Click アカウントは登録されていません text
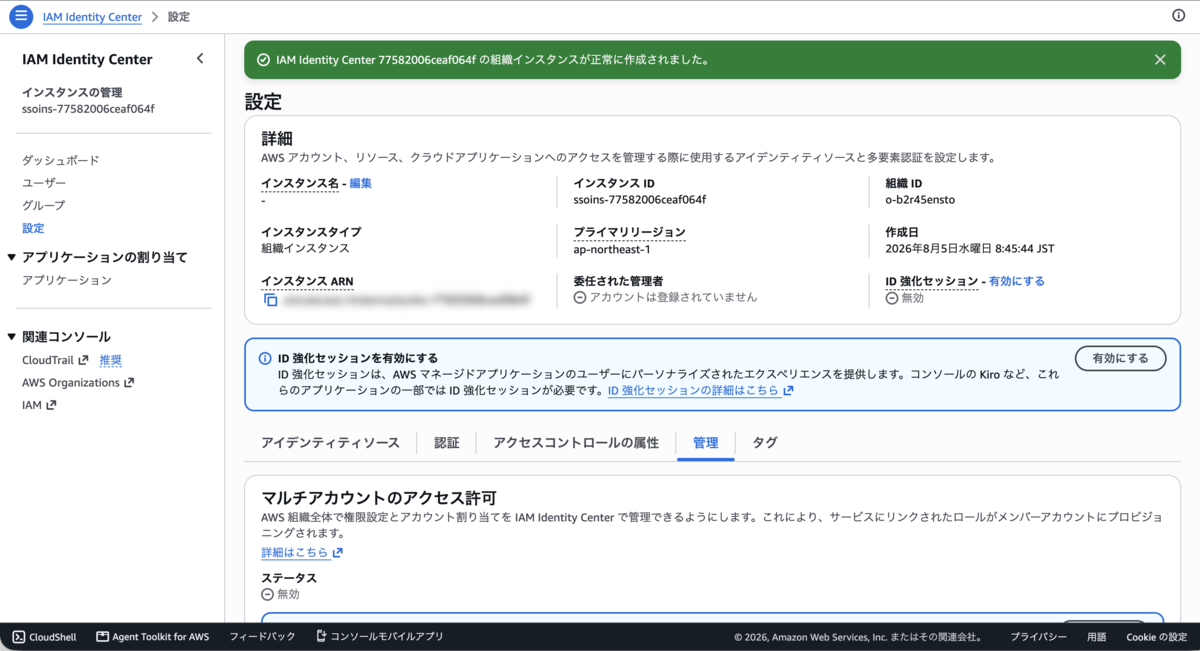 [x=673, y=297]
